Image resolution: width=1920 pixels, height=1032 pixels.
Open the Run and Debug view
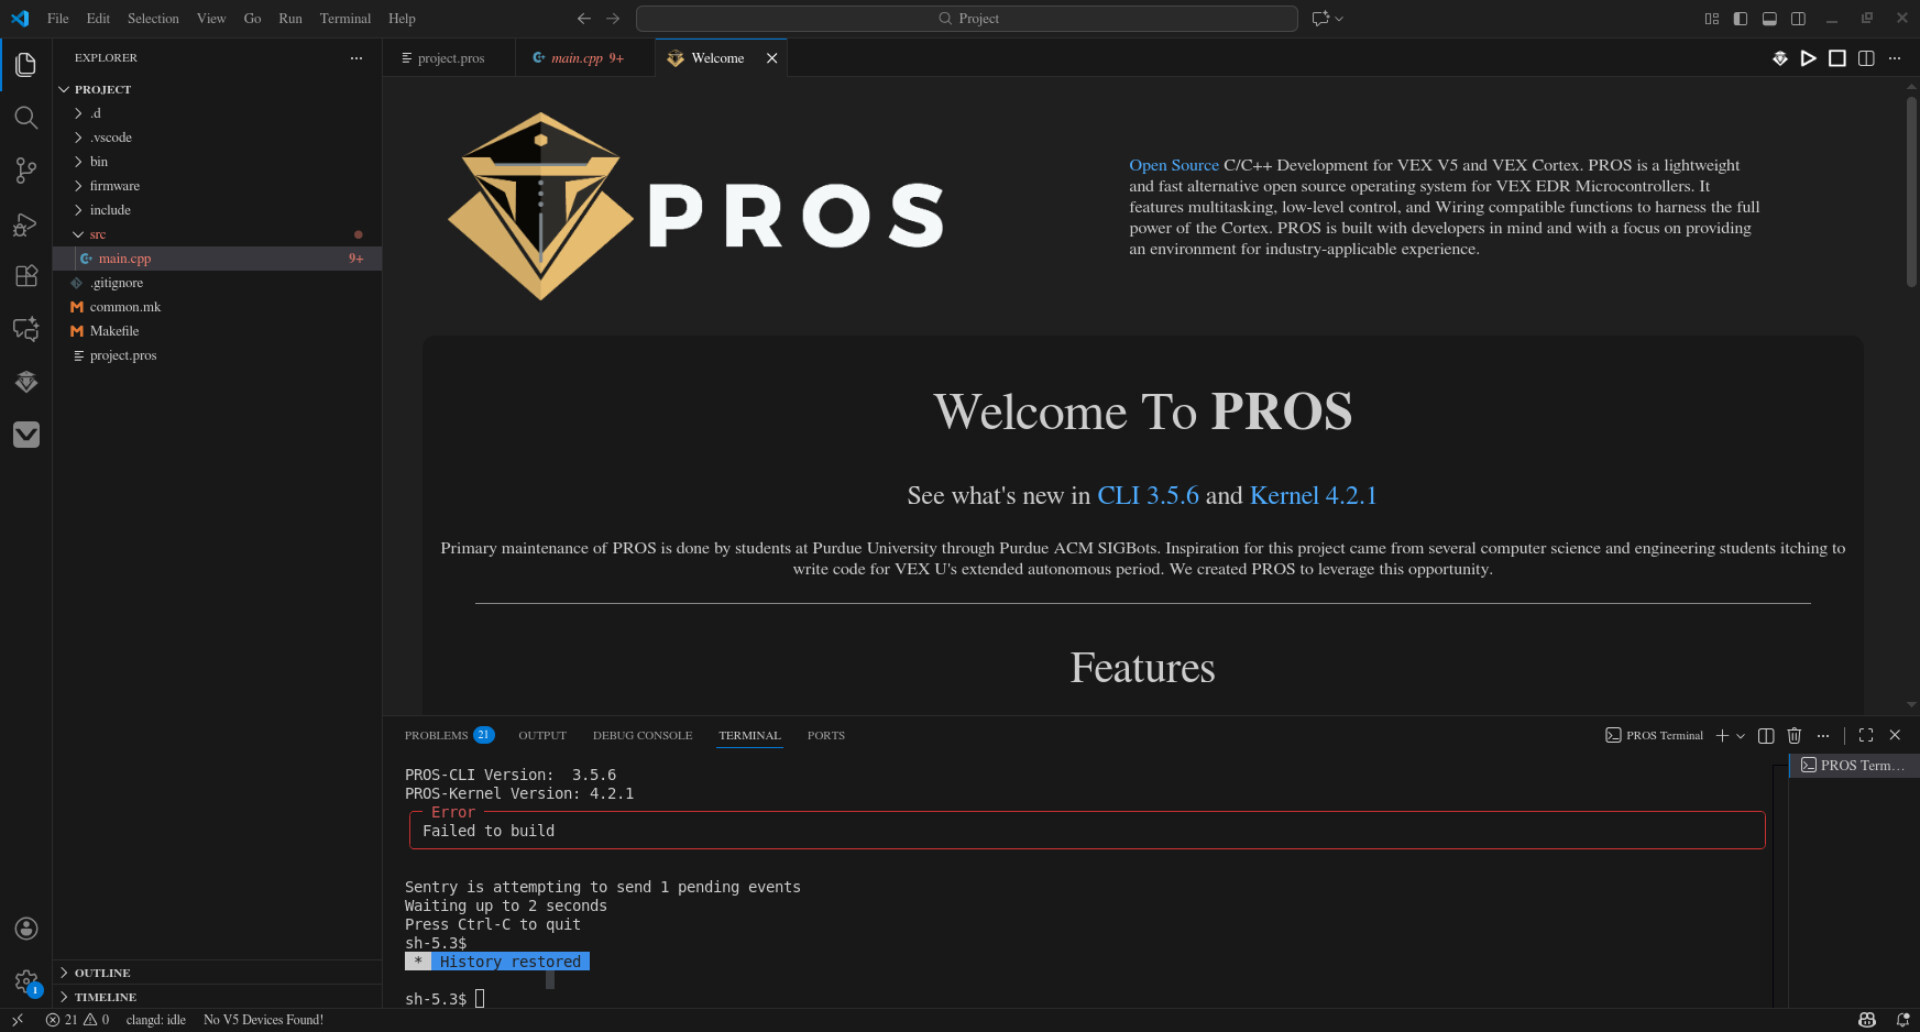coord(26,224)
